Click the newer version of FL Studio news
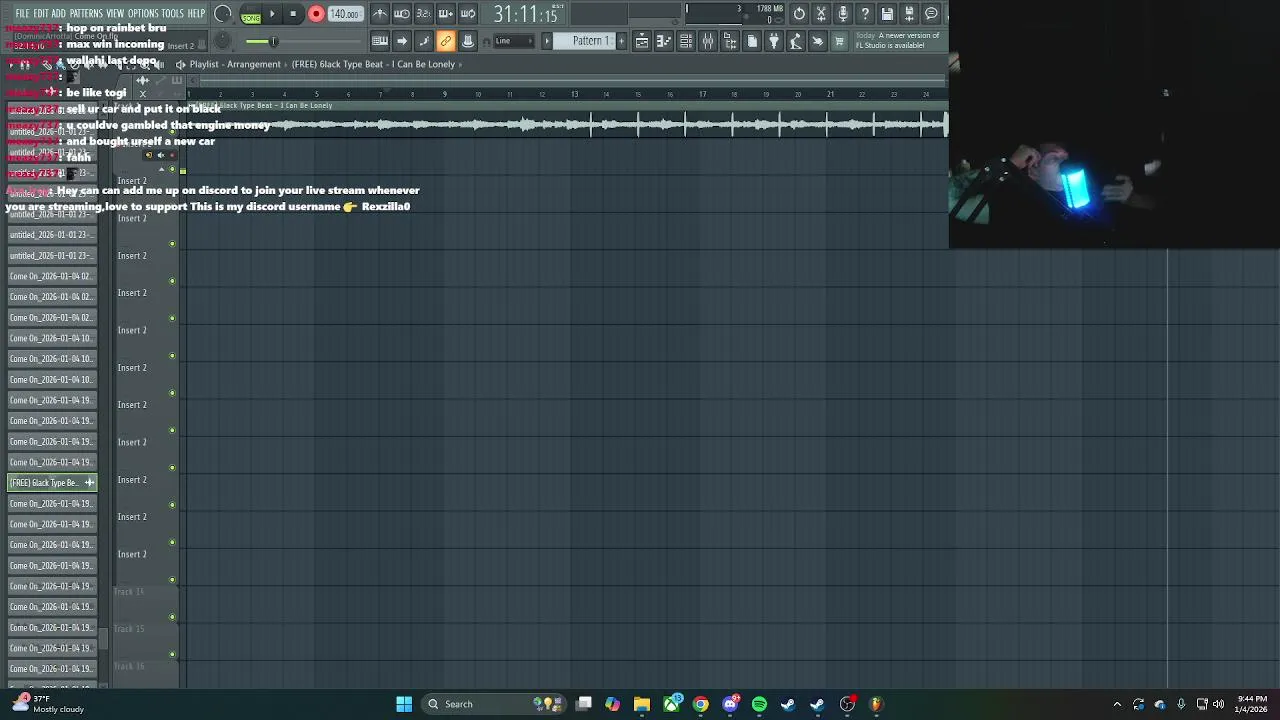Image resolution: width=1280 pixels, height=720 pixels. 898,40
